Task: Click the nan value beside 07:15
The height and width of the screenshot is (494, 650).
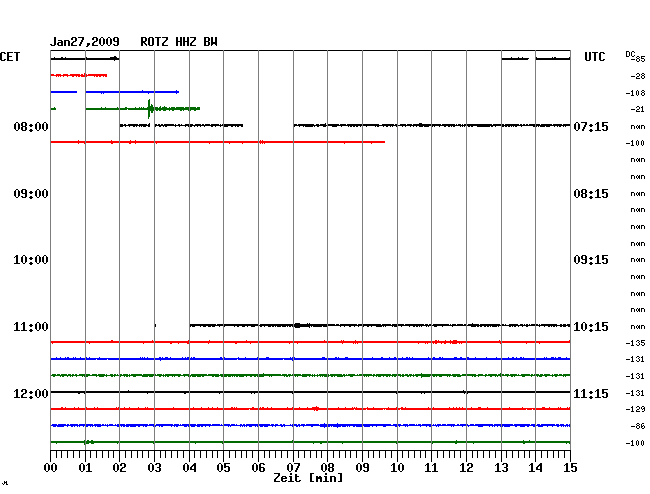Action: click(638, 126)
